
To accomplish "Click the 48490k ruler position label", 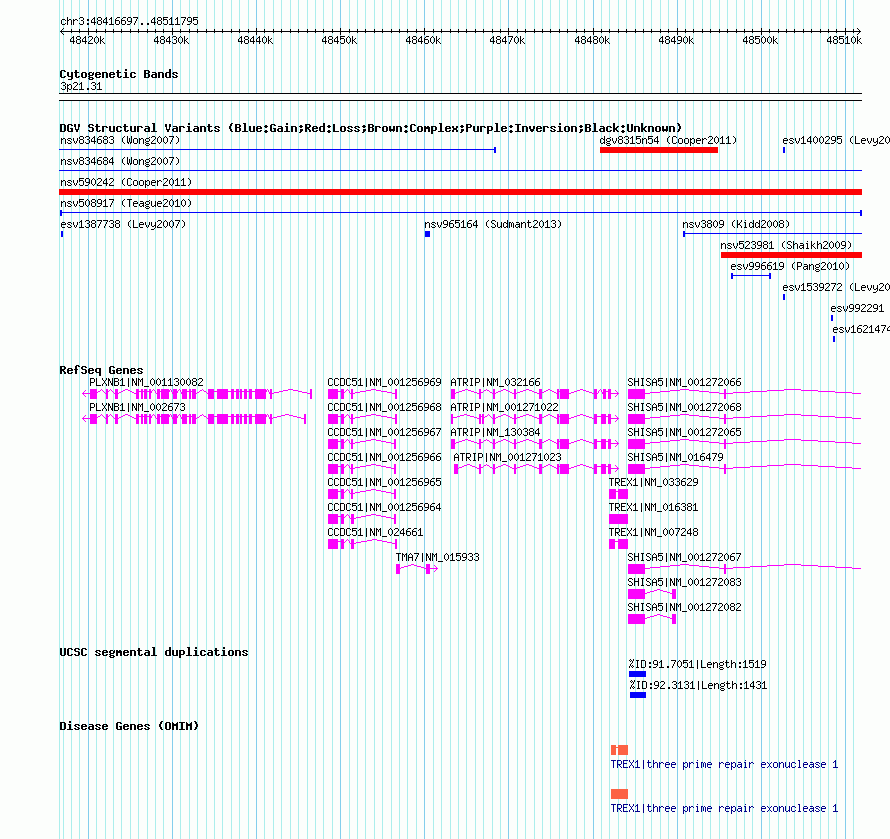I will coord(676,40).
